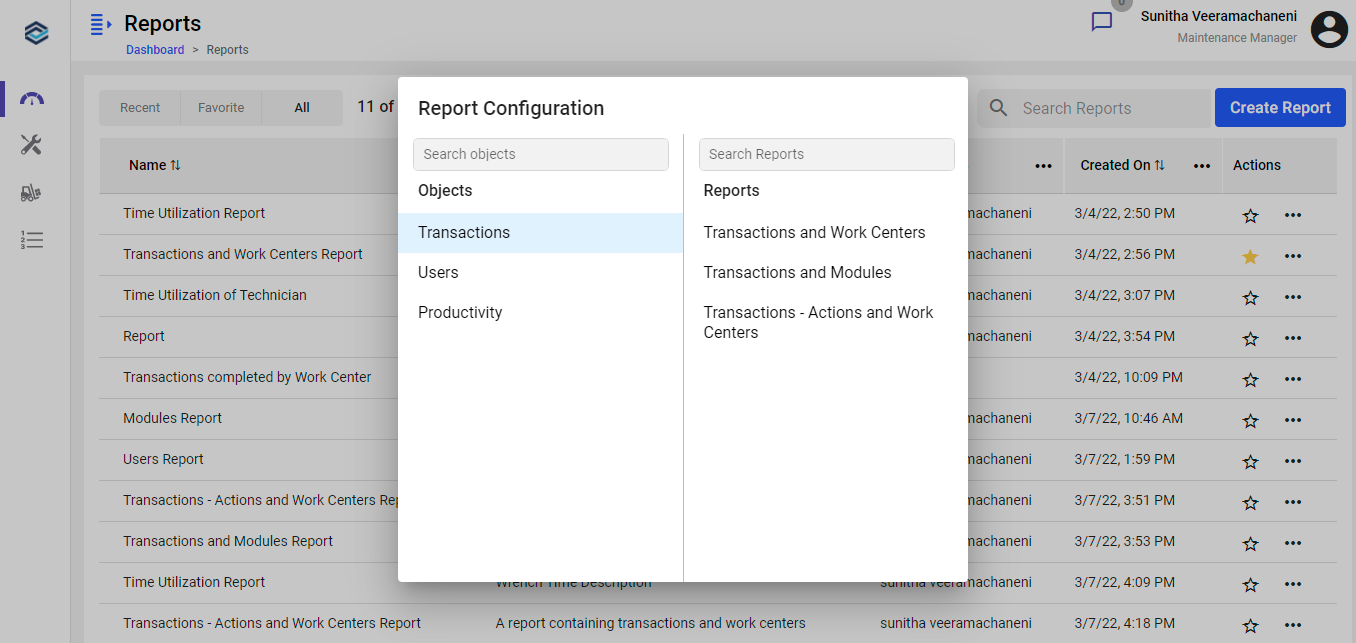Click the dashboard gauge icon in sidebar
The height and width of the screenshot is (643, 1356).
[x=32, y=99]
